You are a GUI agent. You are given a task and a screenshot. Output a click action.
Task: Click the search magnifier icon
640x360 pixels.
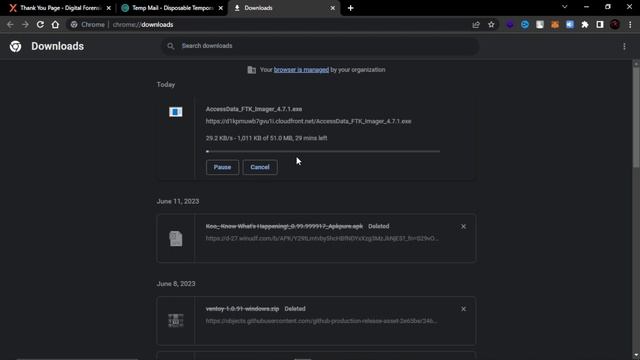[171, 46]
